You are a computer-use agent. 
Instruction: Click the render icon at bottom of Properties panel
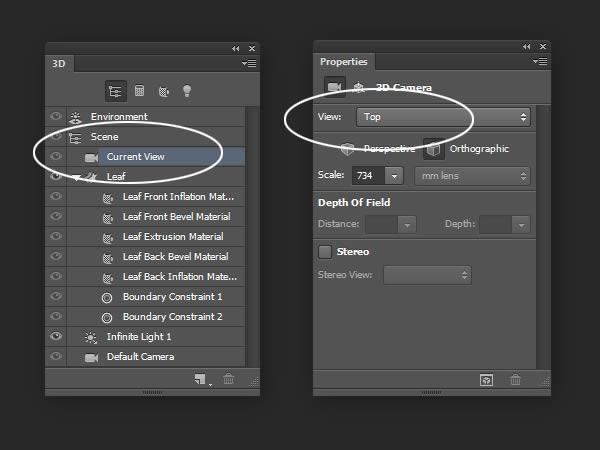[486, 380]
